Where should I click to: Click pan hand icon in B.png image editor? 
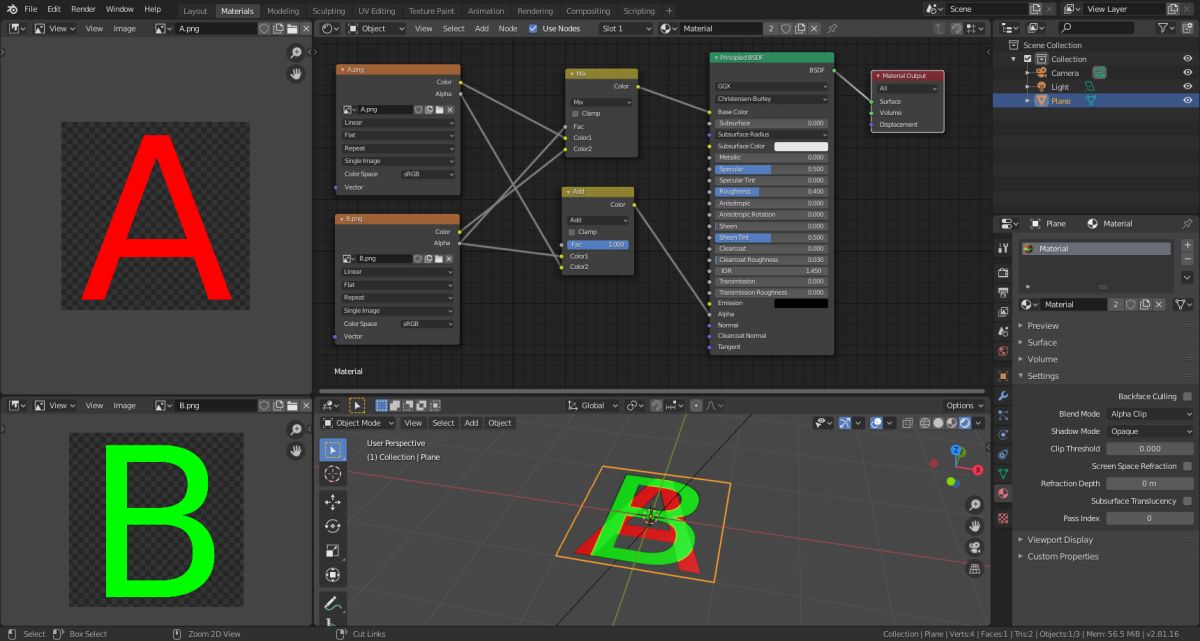click(296, 451)
